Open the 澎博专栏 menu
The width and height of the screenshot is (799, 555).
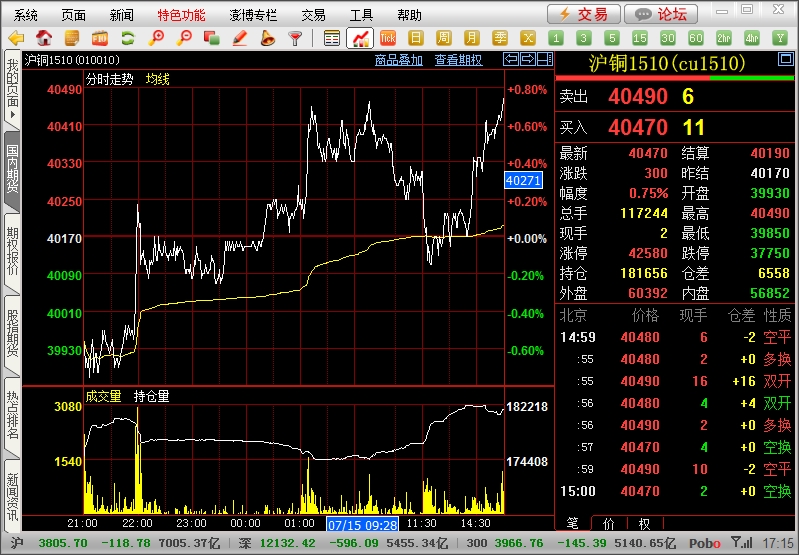(x=253, y=15)
